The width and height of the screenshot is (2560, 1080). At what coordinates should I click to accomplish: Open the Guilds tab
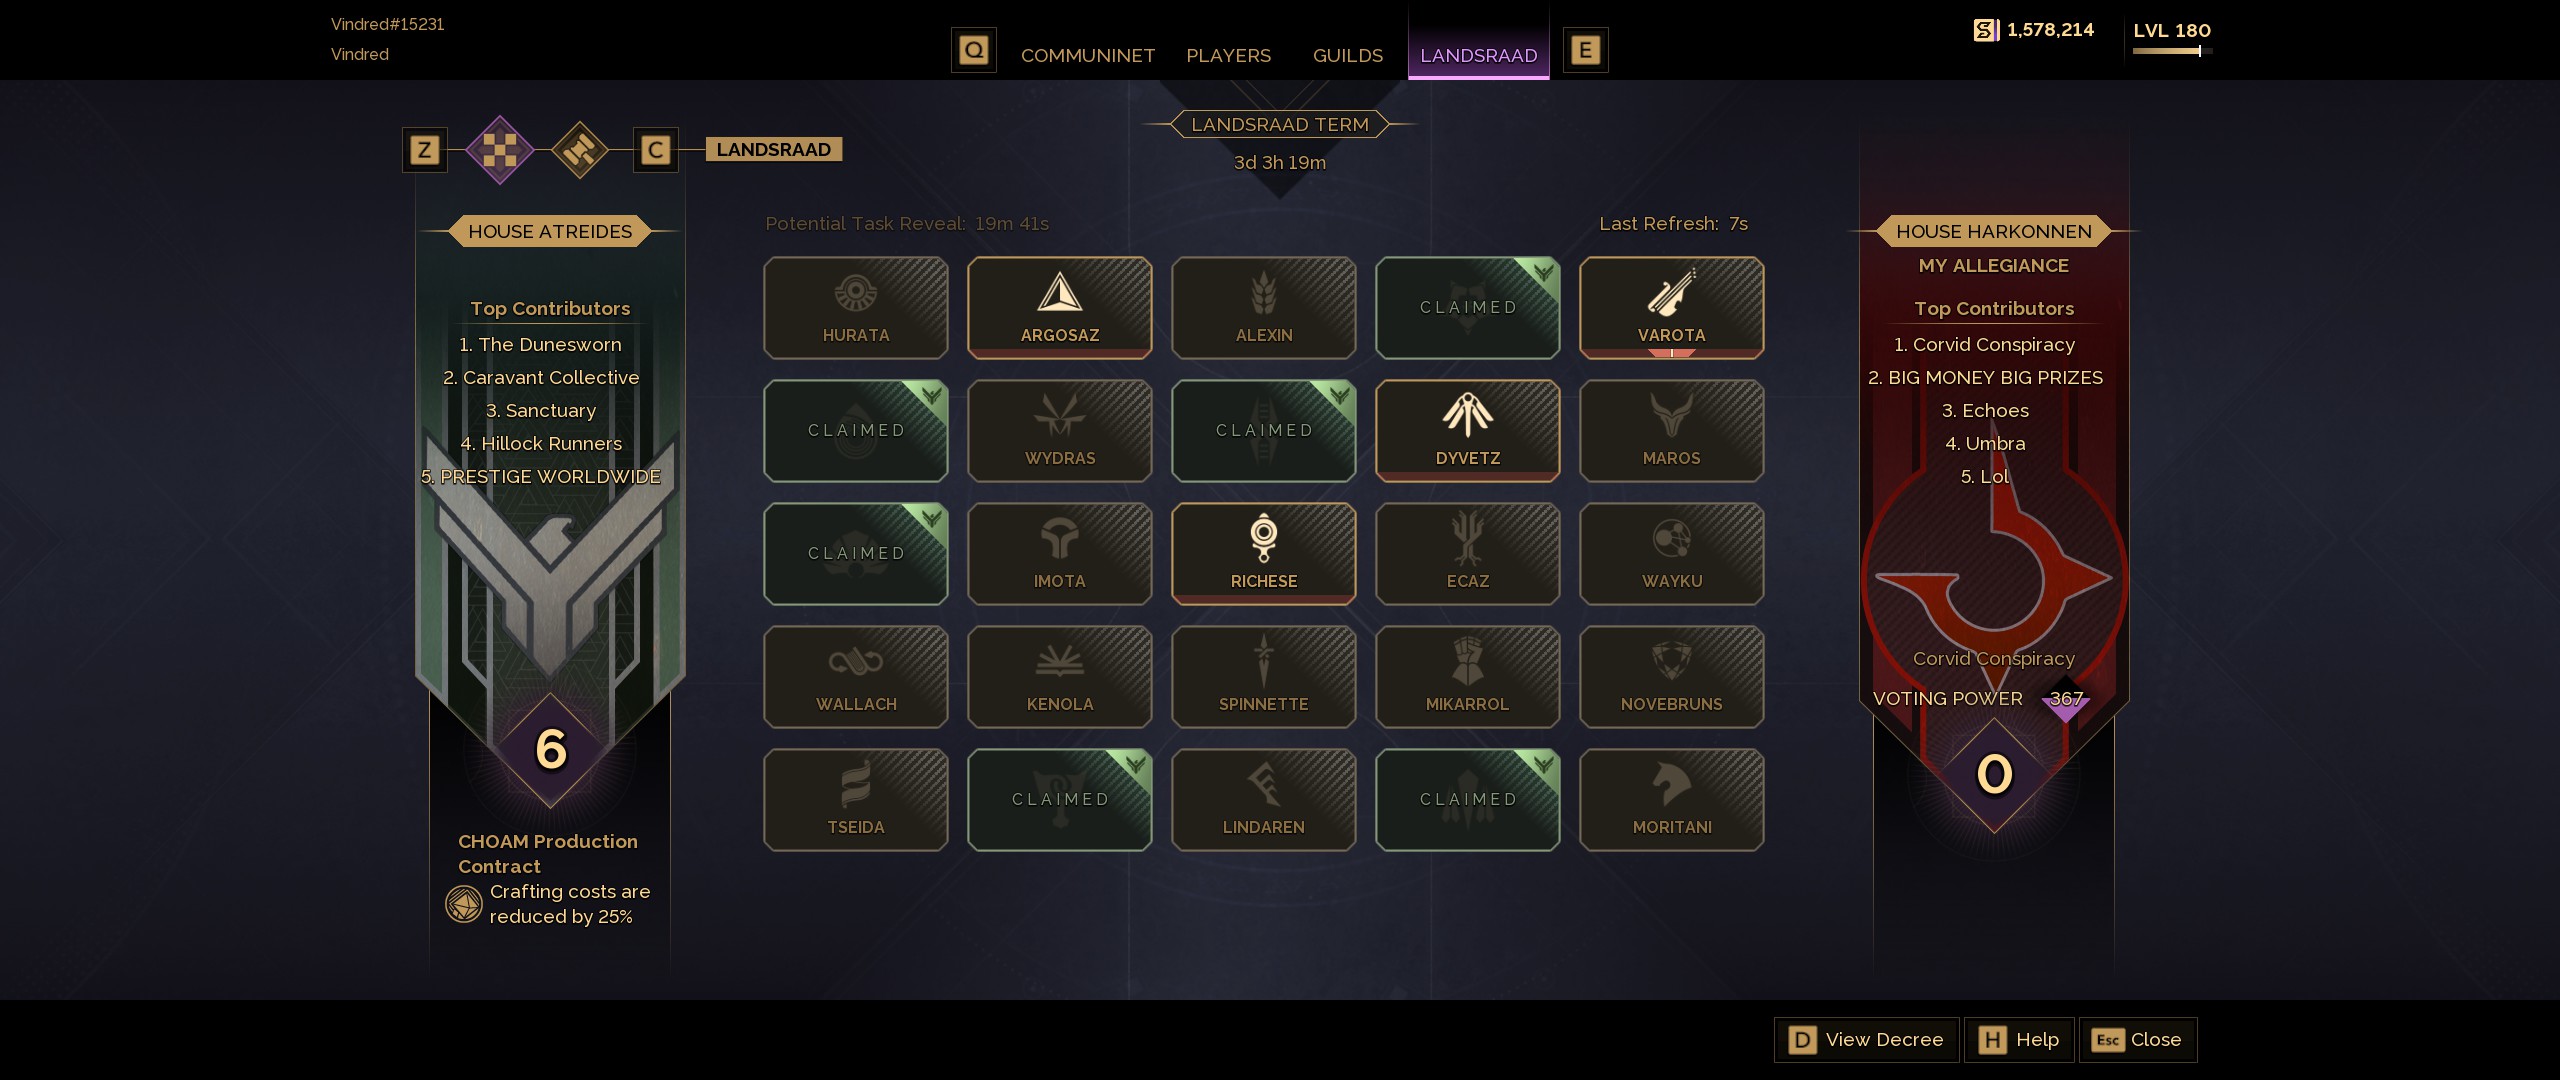1348,56
